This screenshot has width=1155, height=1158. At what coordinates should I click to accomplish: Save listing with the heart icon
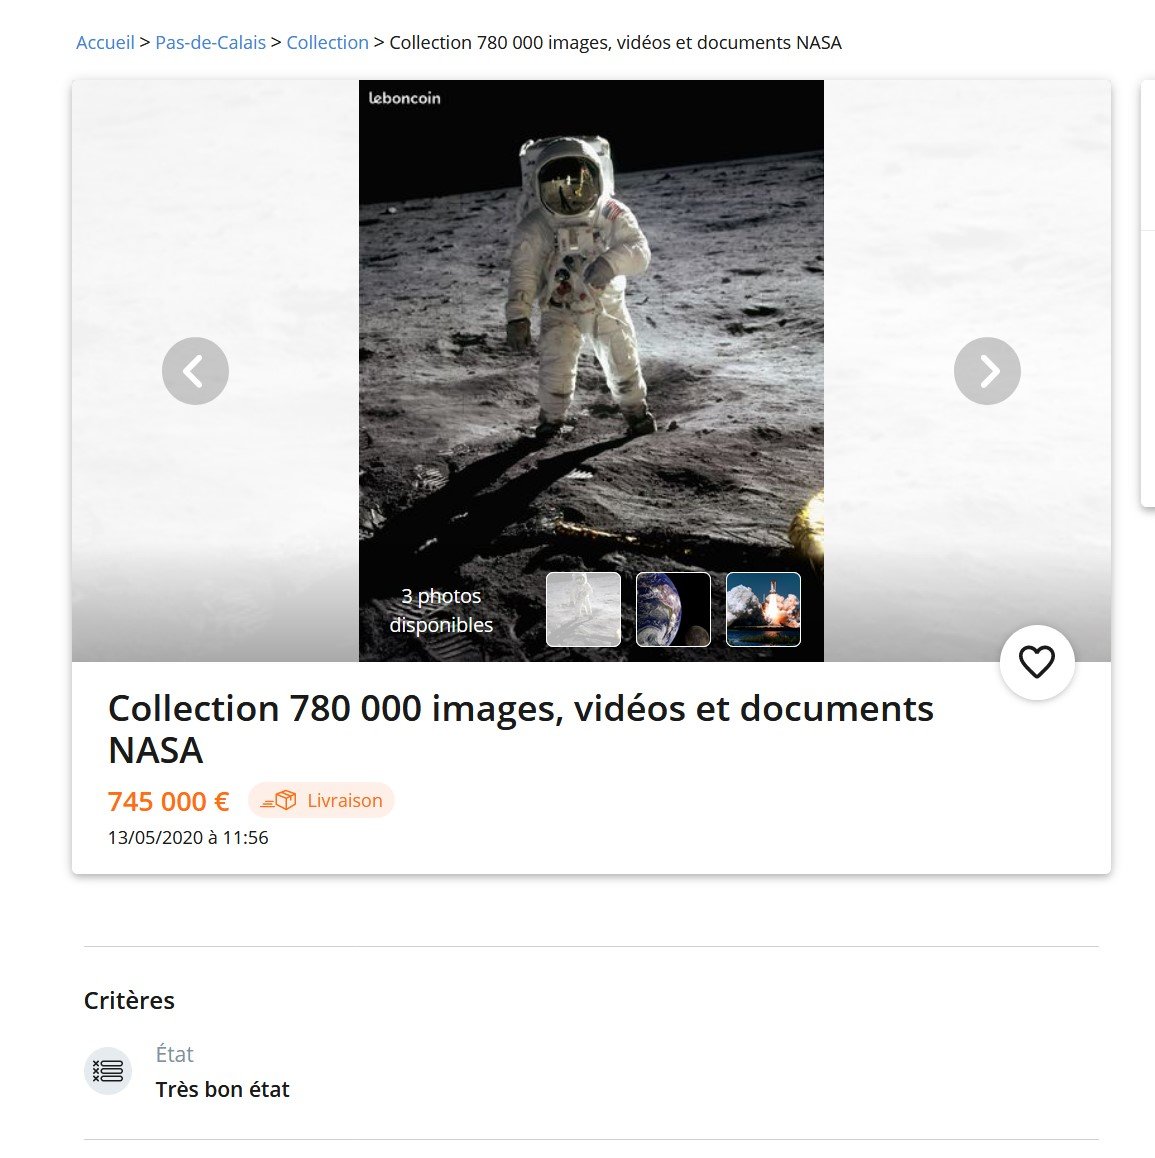pyautogui.click(x=1037, y=662)
